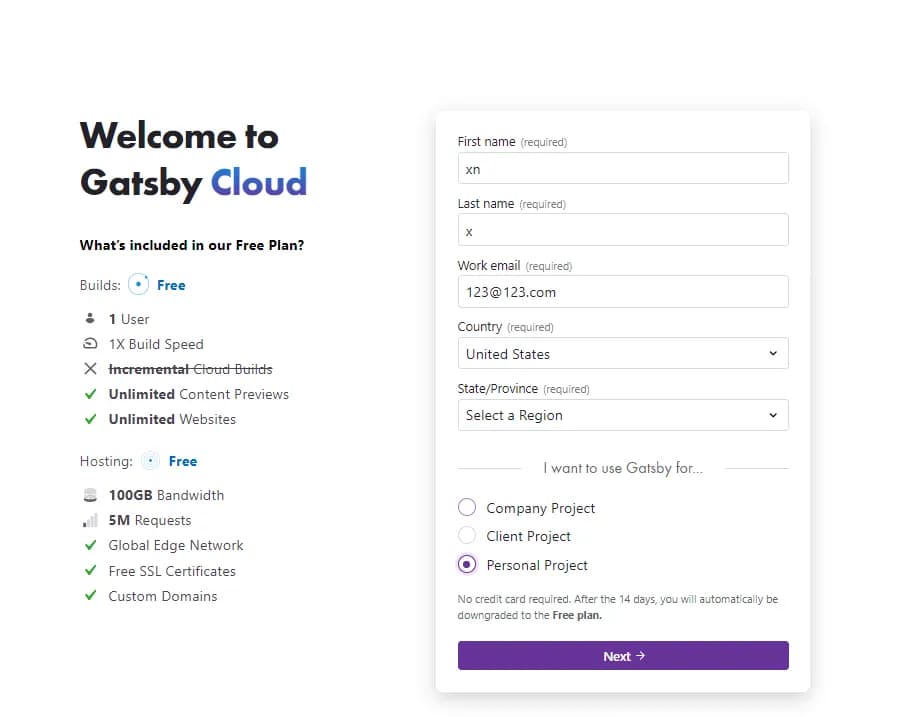Click the Work email field with 123@123.com
The height and width of the screenshot is (717, 910).
point(623,291)
